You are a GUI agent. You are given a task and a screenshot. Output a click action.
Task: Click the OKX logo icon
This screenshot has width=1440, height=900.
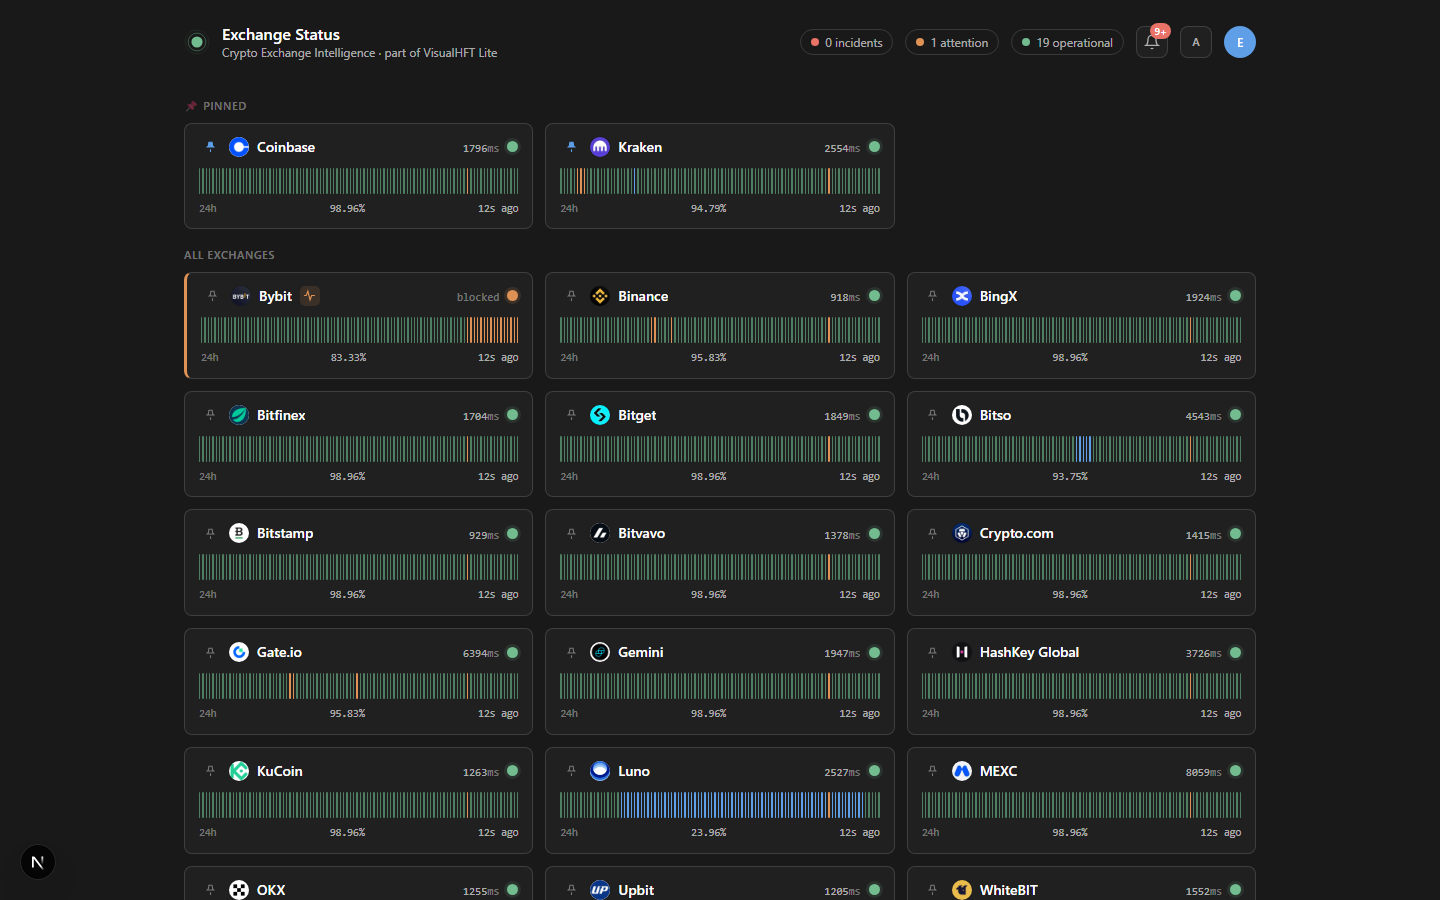pos(239,890)
